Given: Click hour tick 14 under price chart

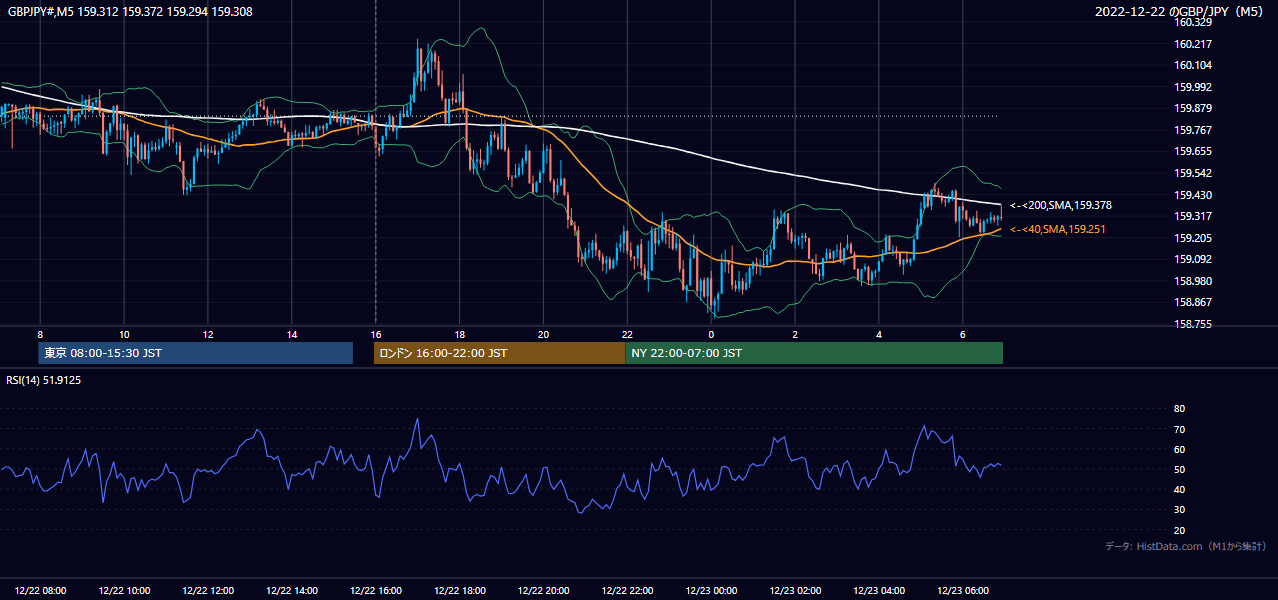Looking at the screenshot, I should [292, 334].
